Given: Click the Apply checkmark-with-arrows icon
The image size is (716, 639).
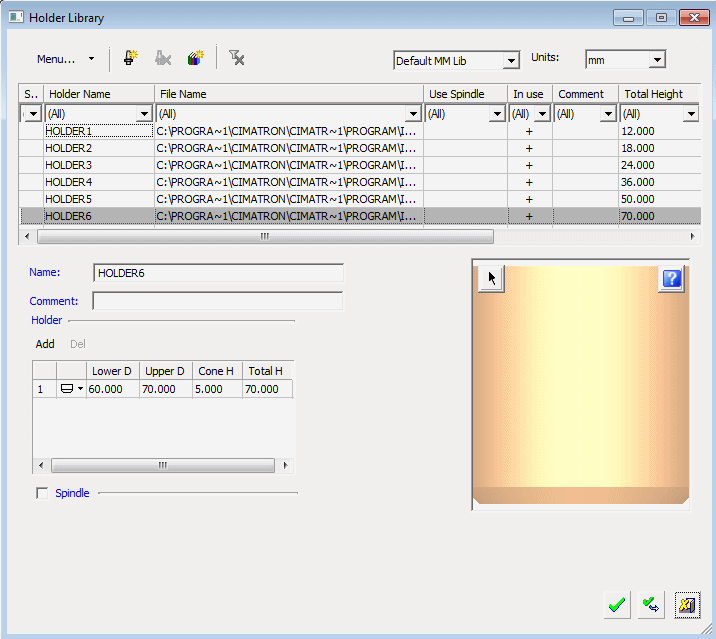Looking at the screenshot, I should pyautogui.click(x=651, y=604).
